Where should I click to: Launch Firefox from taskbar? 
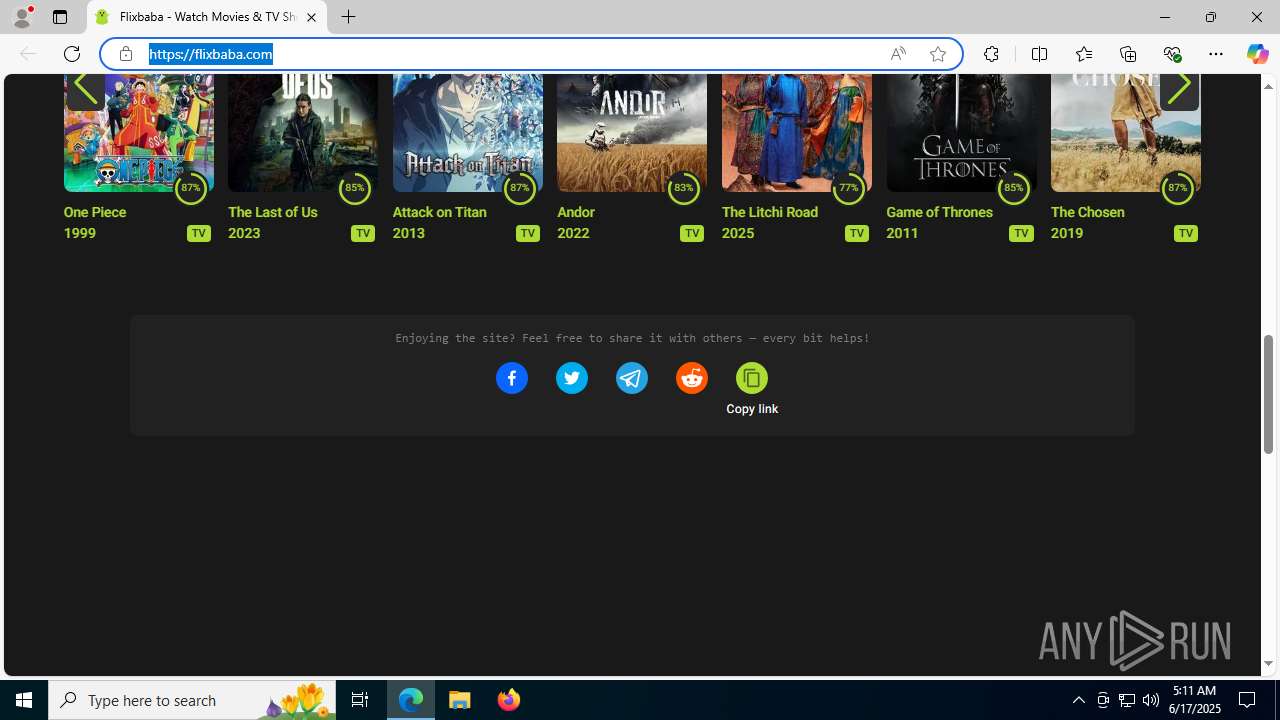pos(508,700)
